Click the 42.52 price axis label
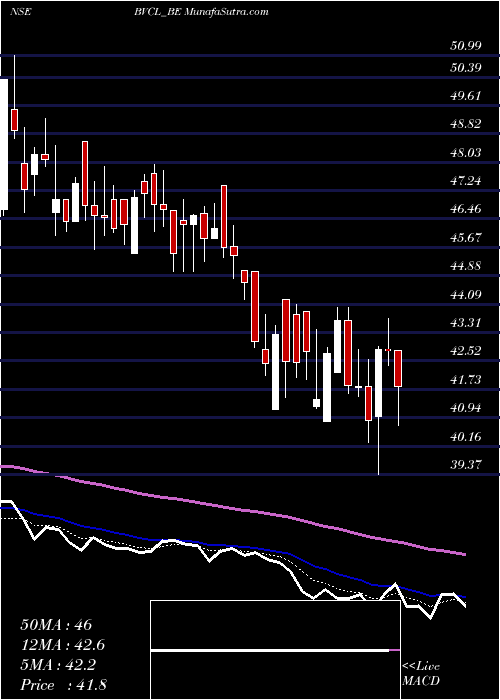 pos(466,351)
